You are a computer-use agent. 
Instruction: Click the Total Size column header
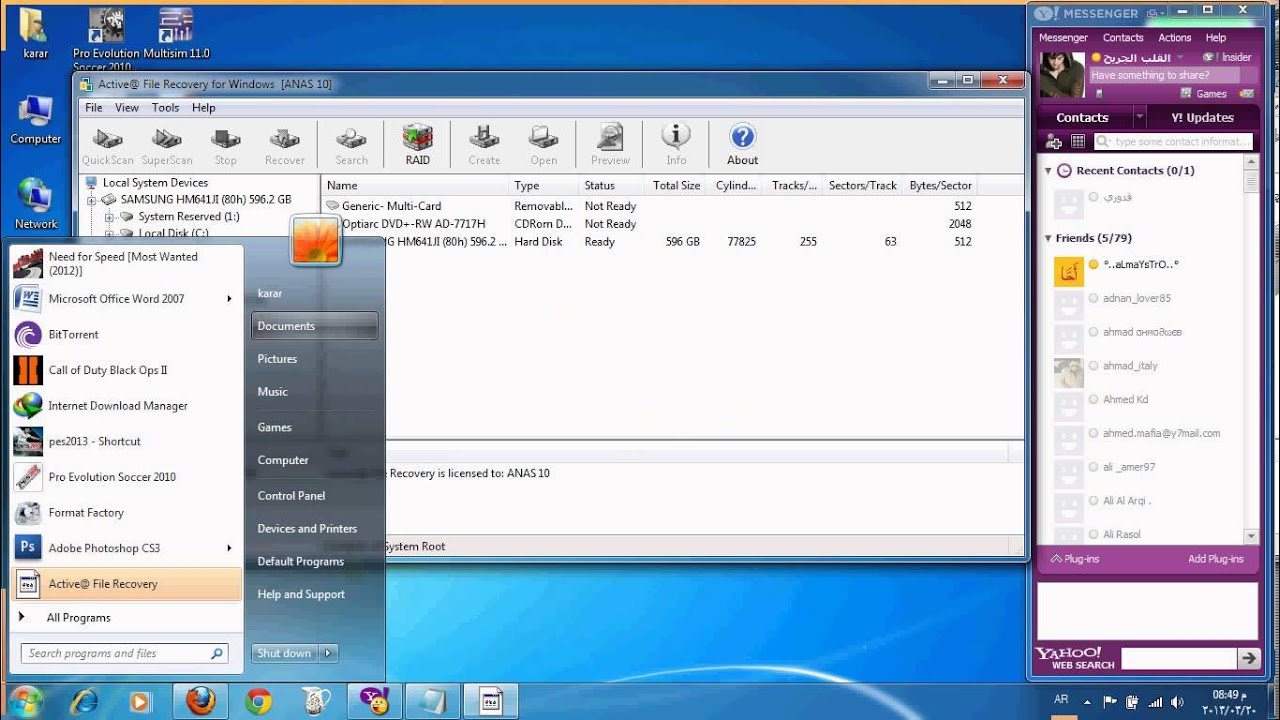[x=676, y=185]
